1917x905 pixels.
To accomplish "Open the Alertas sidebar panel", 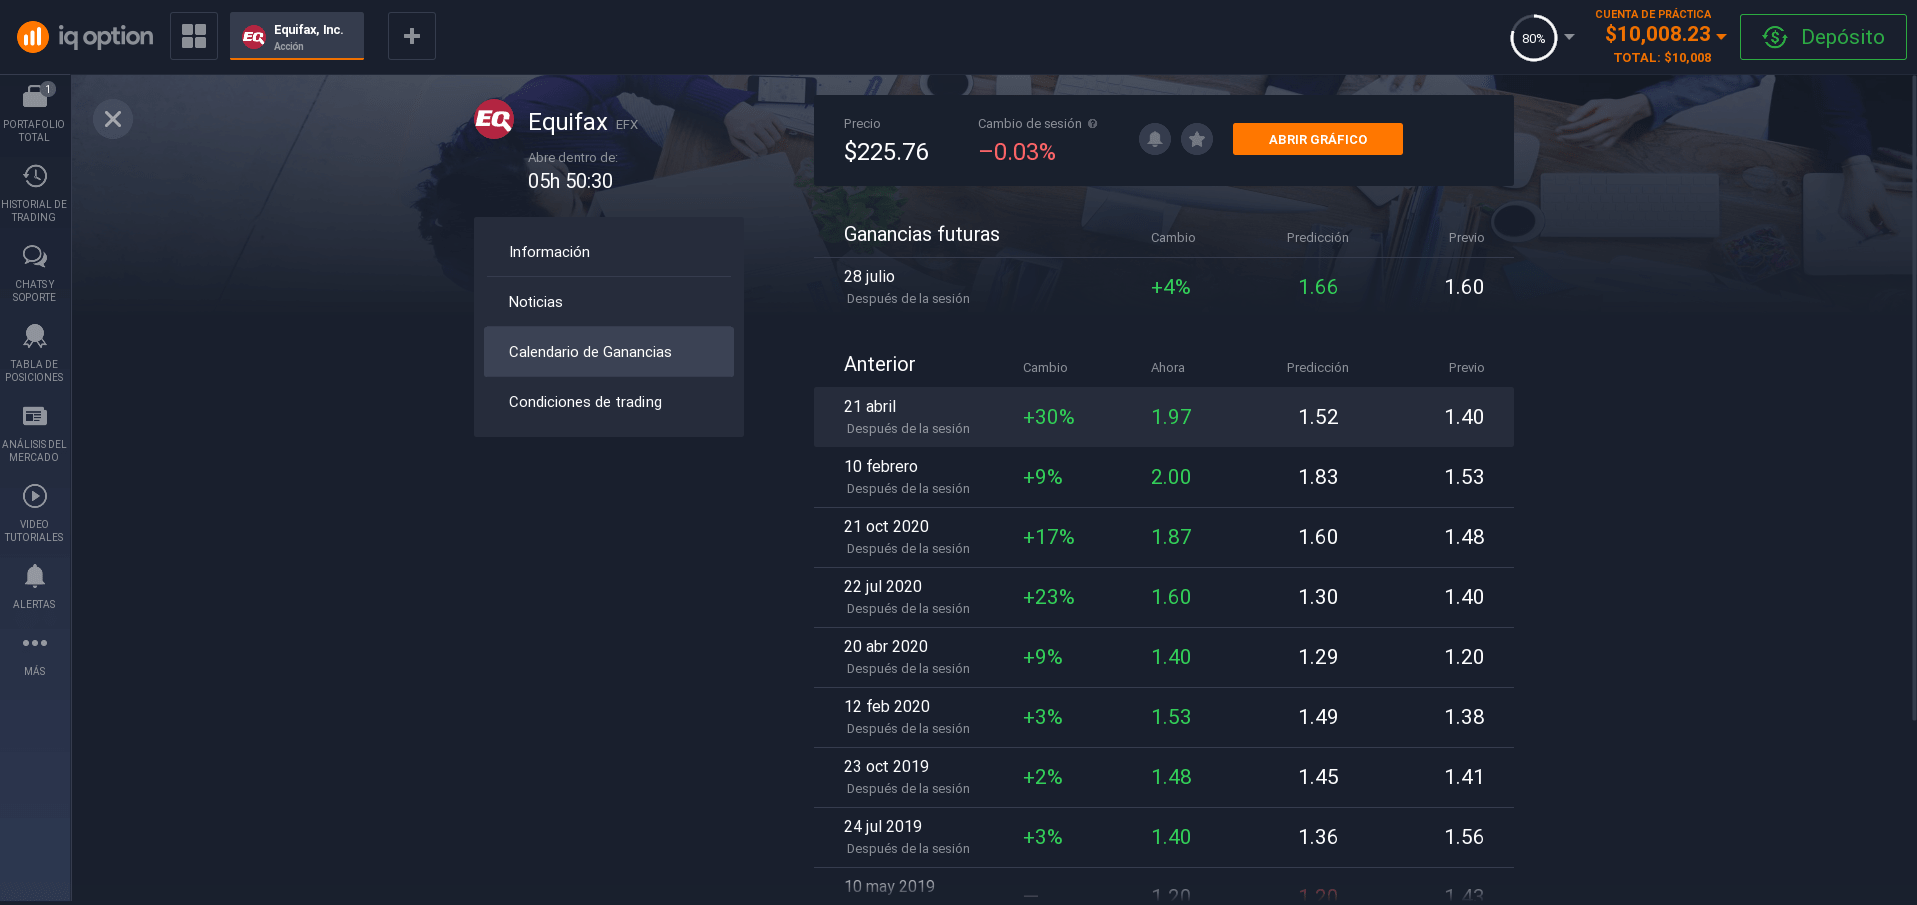I will click(x=34, y=586).
